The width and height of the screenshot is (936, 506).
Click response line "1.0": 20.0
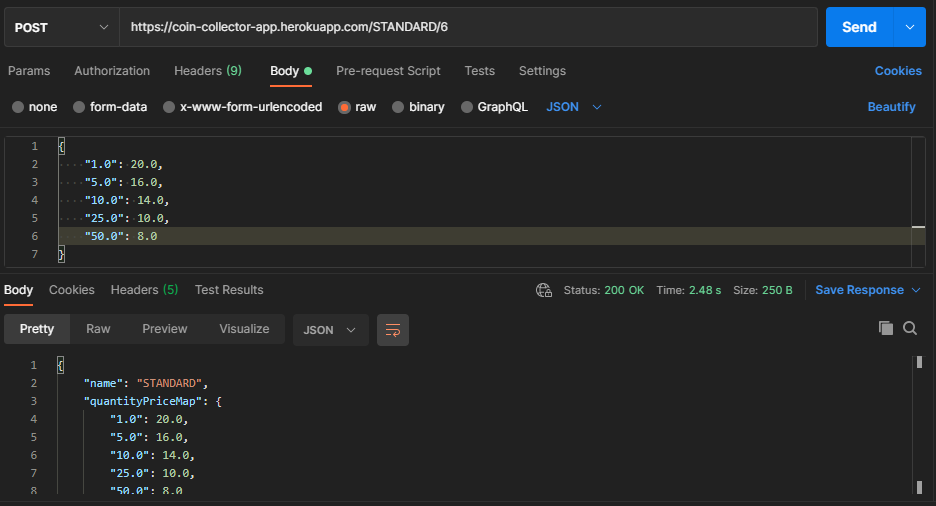[149, 419]
